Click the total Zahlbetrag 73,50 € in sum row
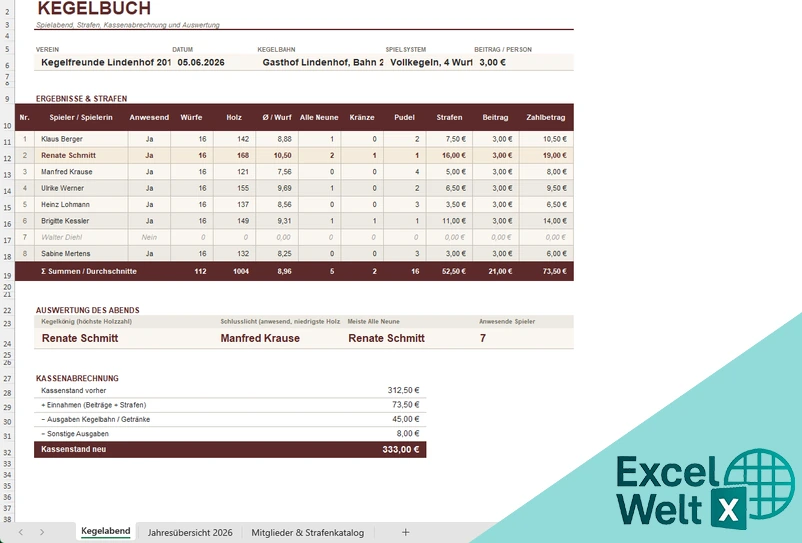The height and width of the screenshot is (543, 802). click(x=546, y=272)
